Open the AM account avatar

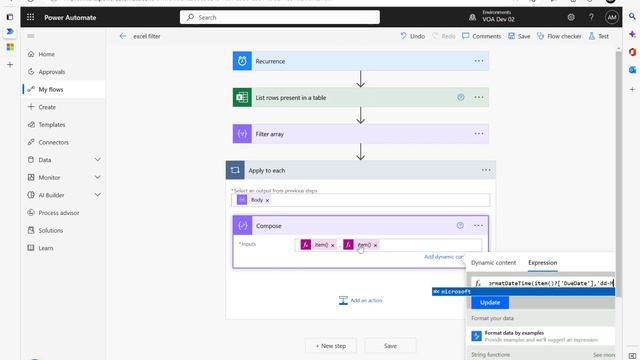[611, 17]
